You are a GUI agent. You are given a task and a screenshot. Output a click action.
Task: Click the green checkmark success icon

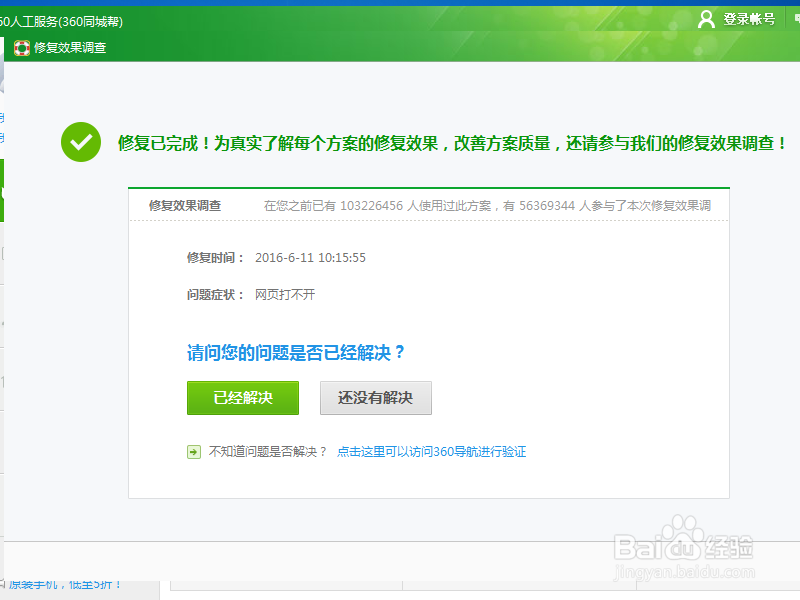pyautogui.click(x=80, y=142)
